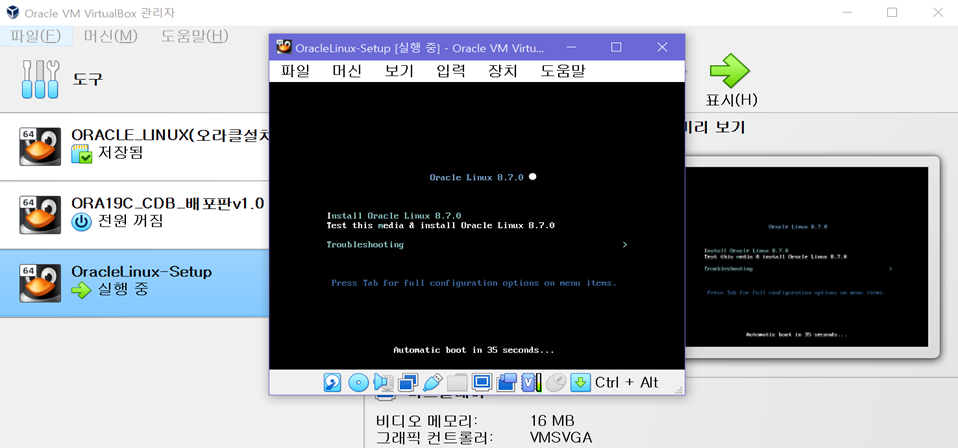Click the 16 MB video memory value
958x448 pixels.
pos(552,421)
